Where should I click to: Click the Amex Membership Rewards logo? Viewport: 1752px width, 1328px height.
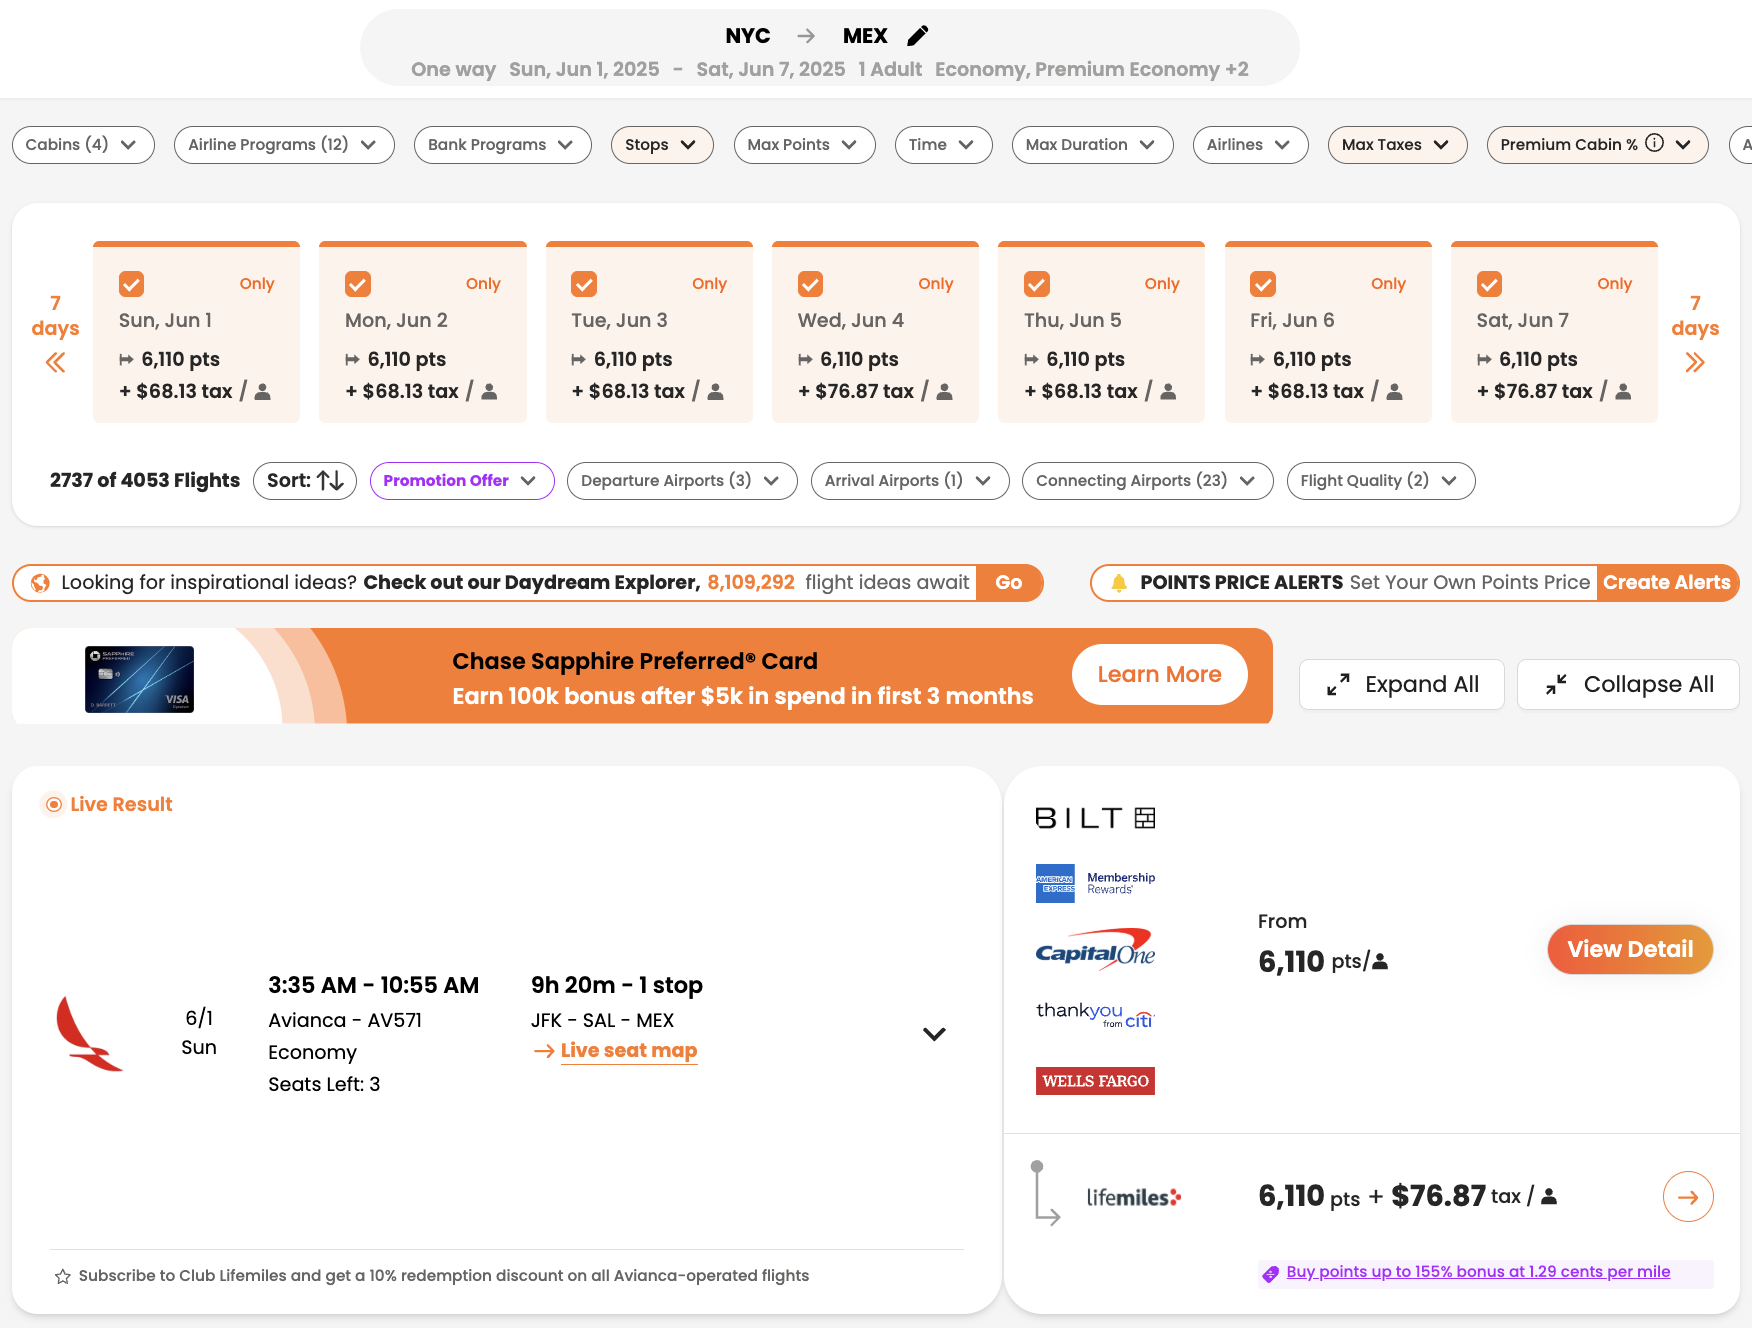(x=1095, y=883)
